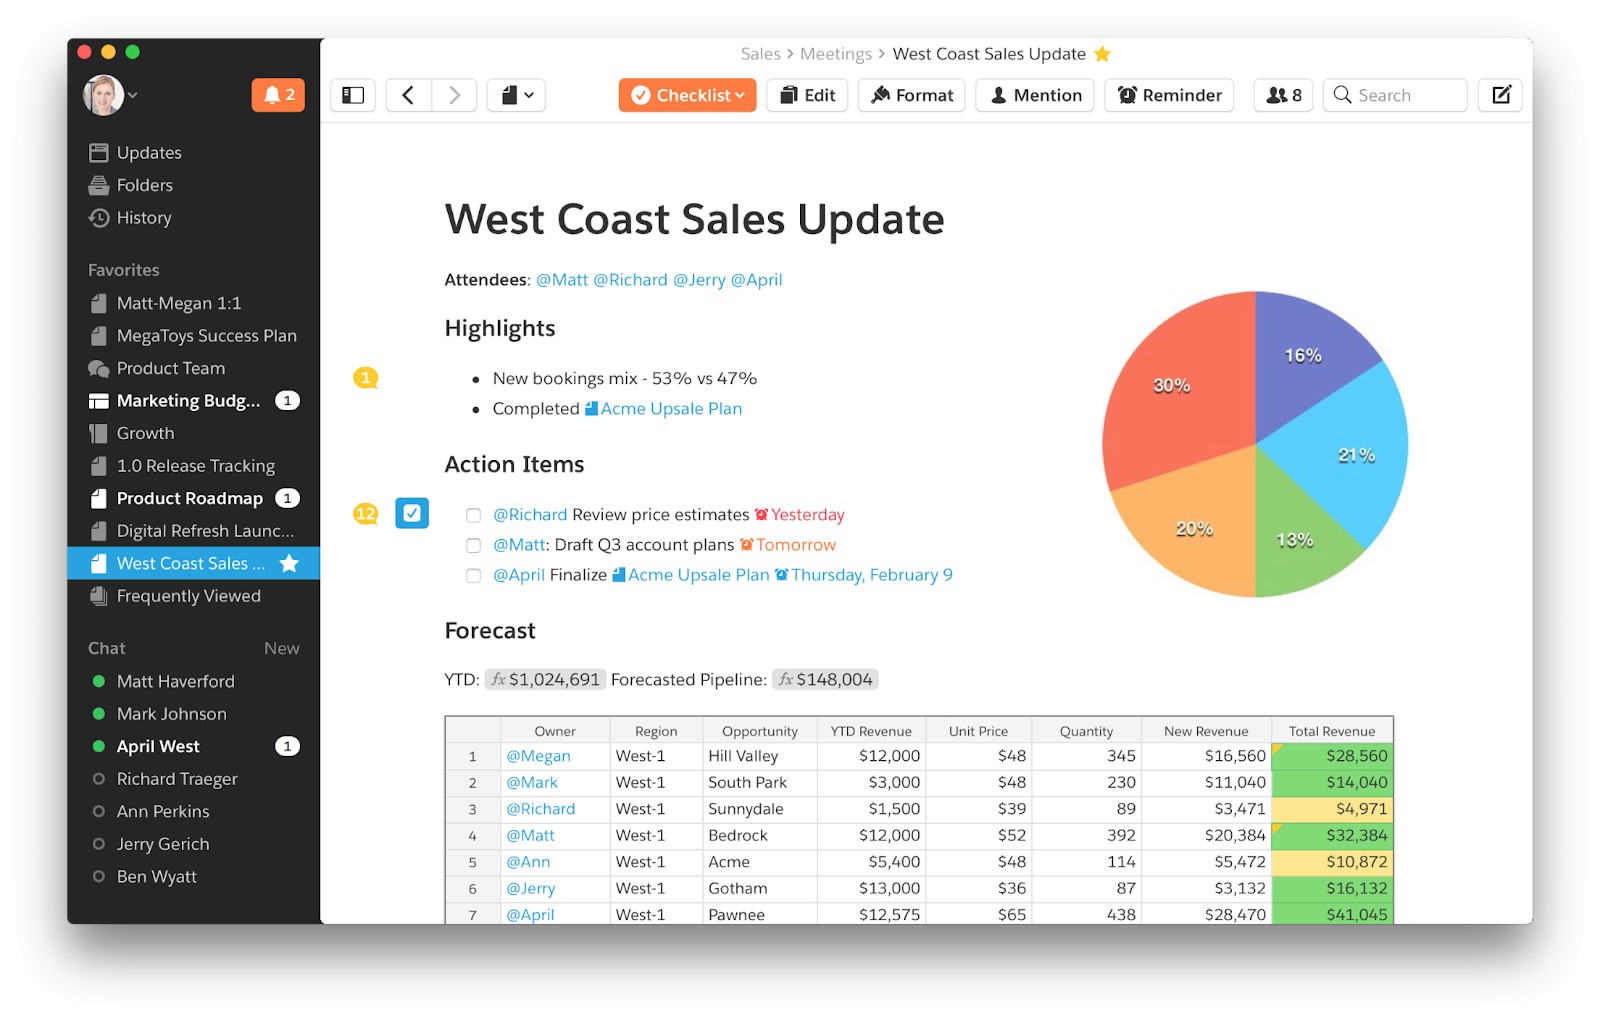Expand the profile avatar menu
The height and width of the screenshot is (1020, 1600).
tap(110, 95)
